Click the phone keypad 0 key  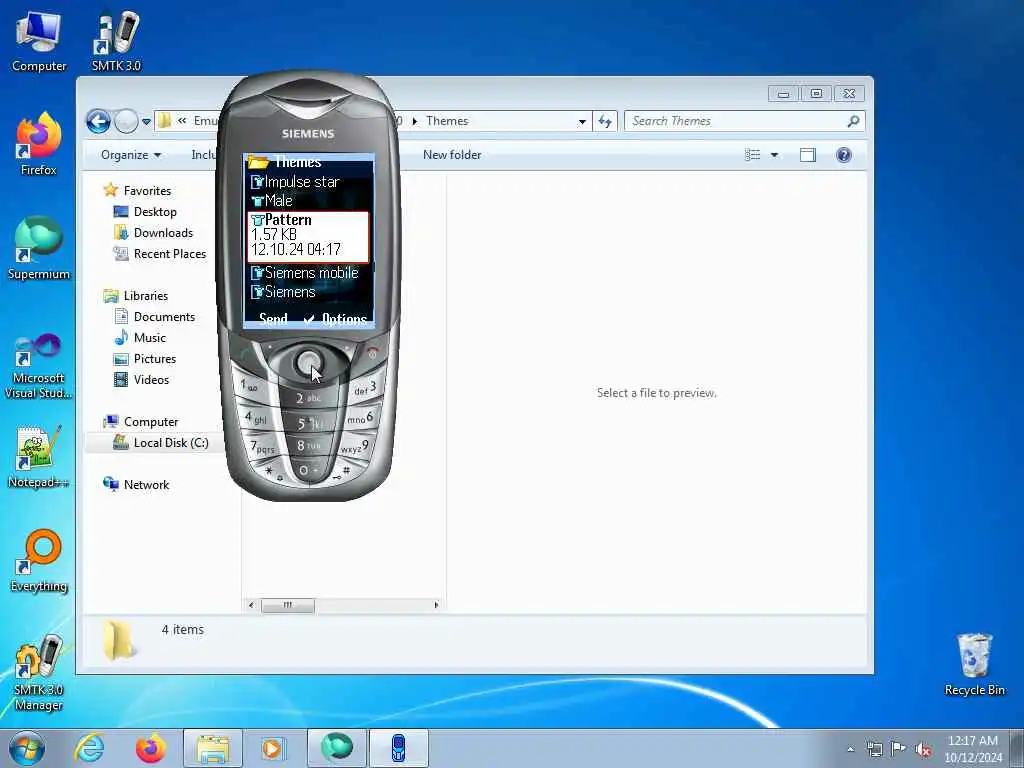coord(308,470)
